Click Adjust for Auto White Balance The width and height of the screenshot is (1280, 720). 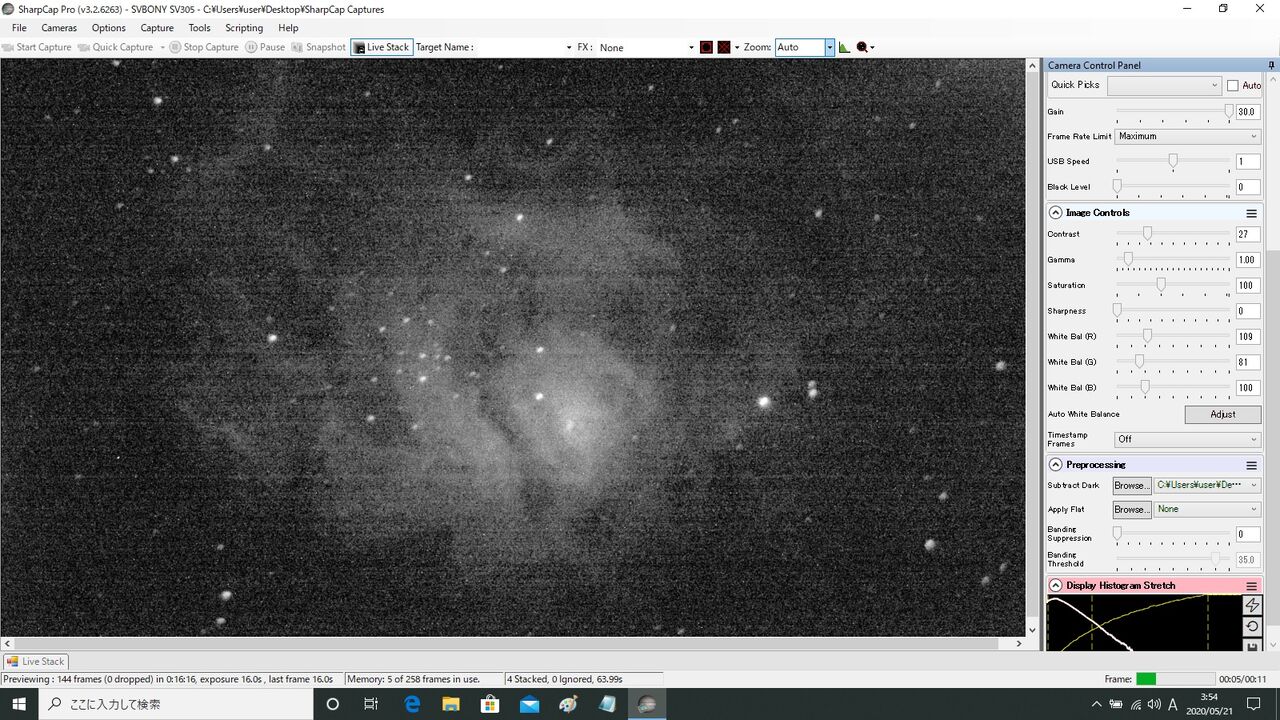pos(1223,414)
